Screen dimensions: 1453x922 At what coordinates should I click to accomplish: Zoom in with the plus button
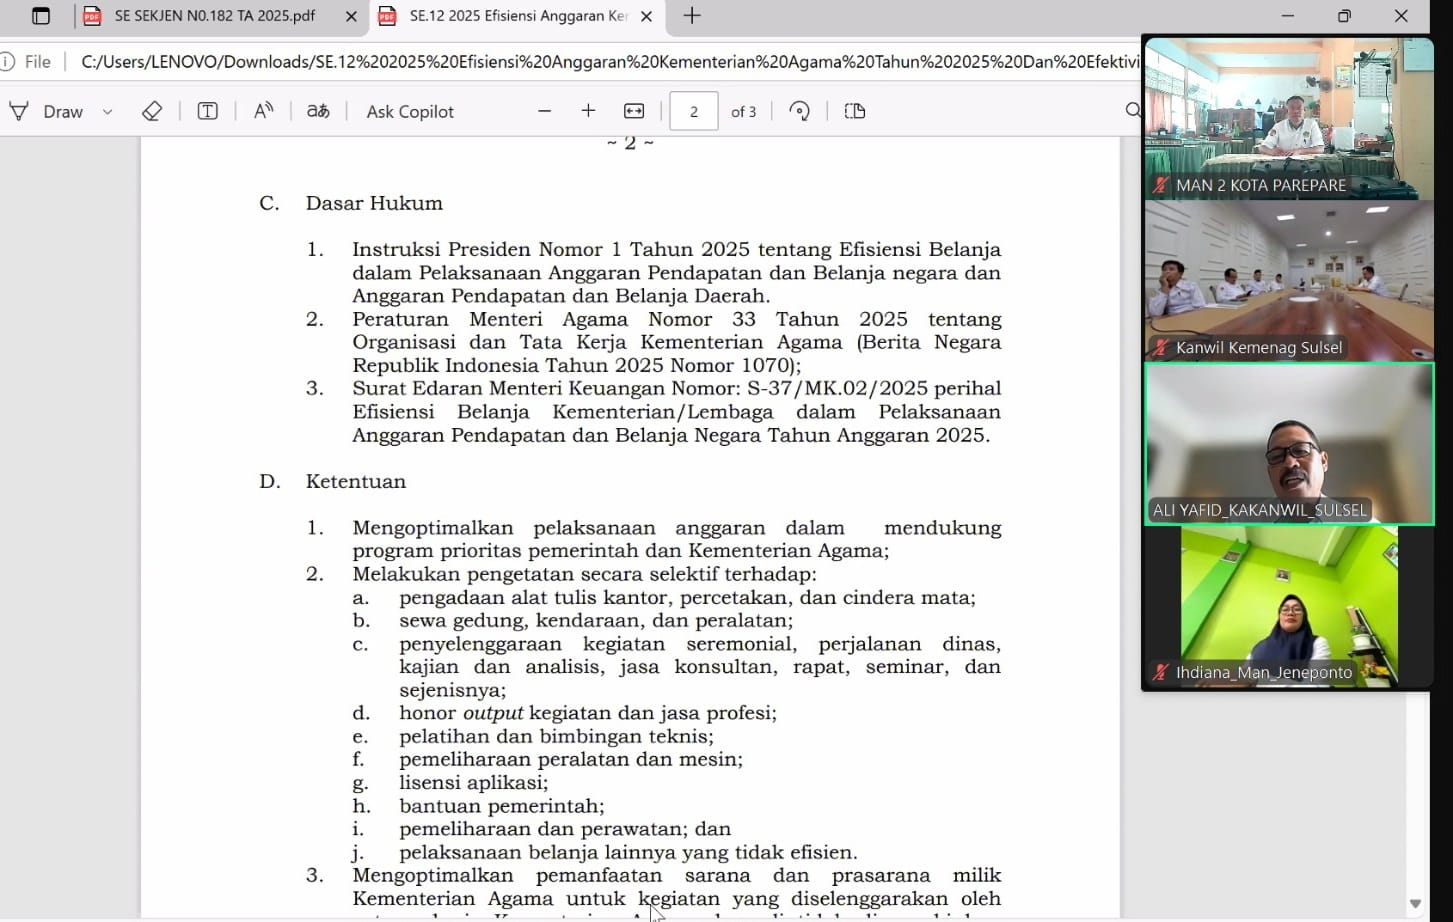point(588,111)
